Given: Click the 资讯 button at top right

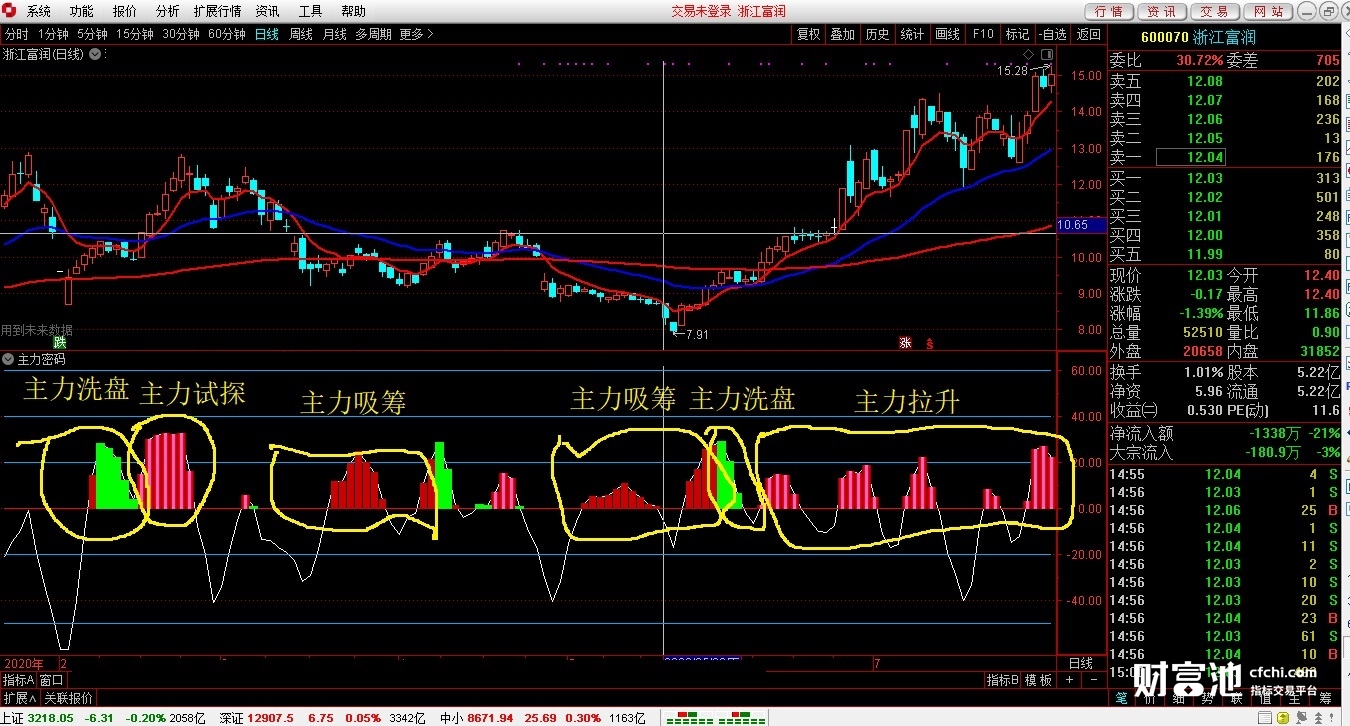Looking at the screenshot, I should tap(1161, 11).
